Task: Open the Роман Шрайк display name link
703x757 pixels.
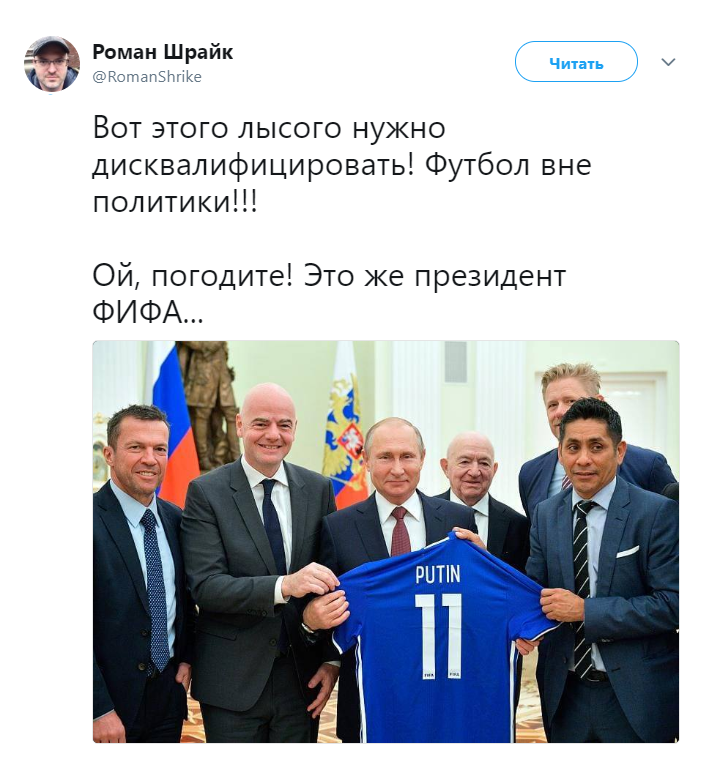Action: [162, 52]
